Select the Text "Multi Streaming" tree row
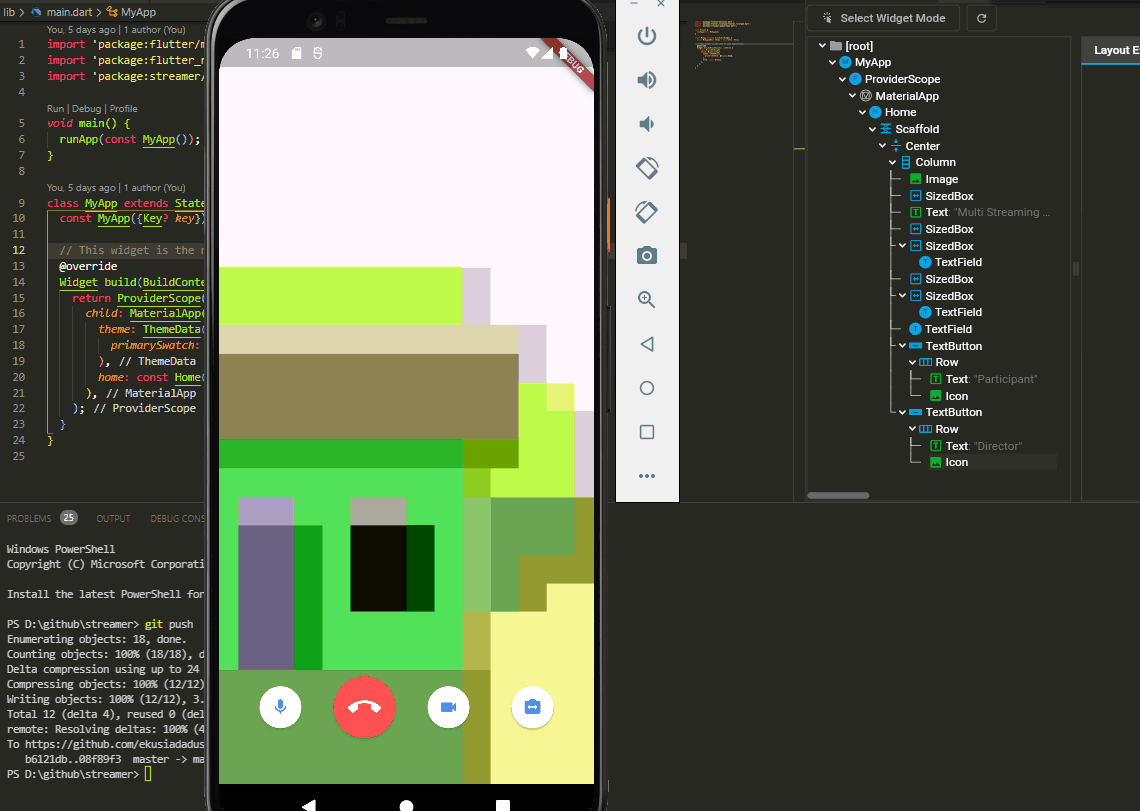The image size is (1140, 811). click(979, 212)
